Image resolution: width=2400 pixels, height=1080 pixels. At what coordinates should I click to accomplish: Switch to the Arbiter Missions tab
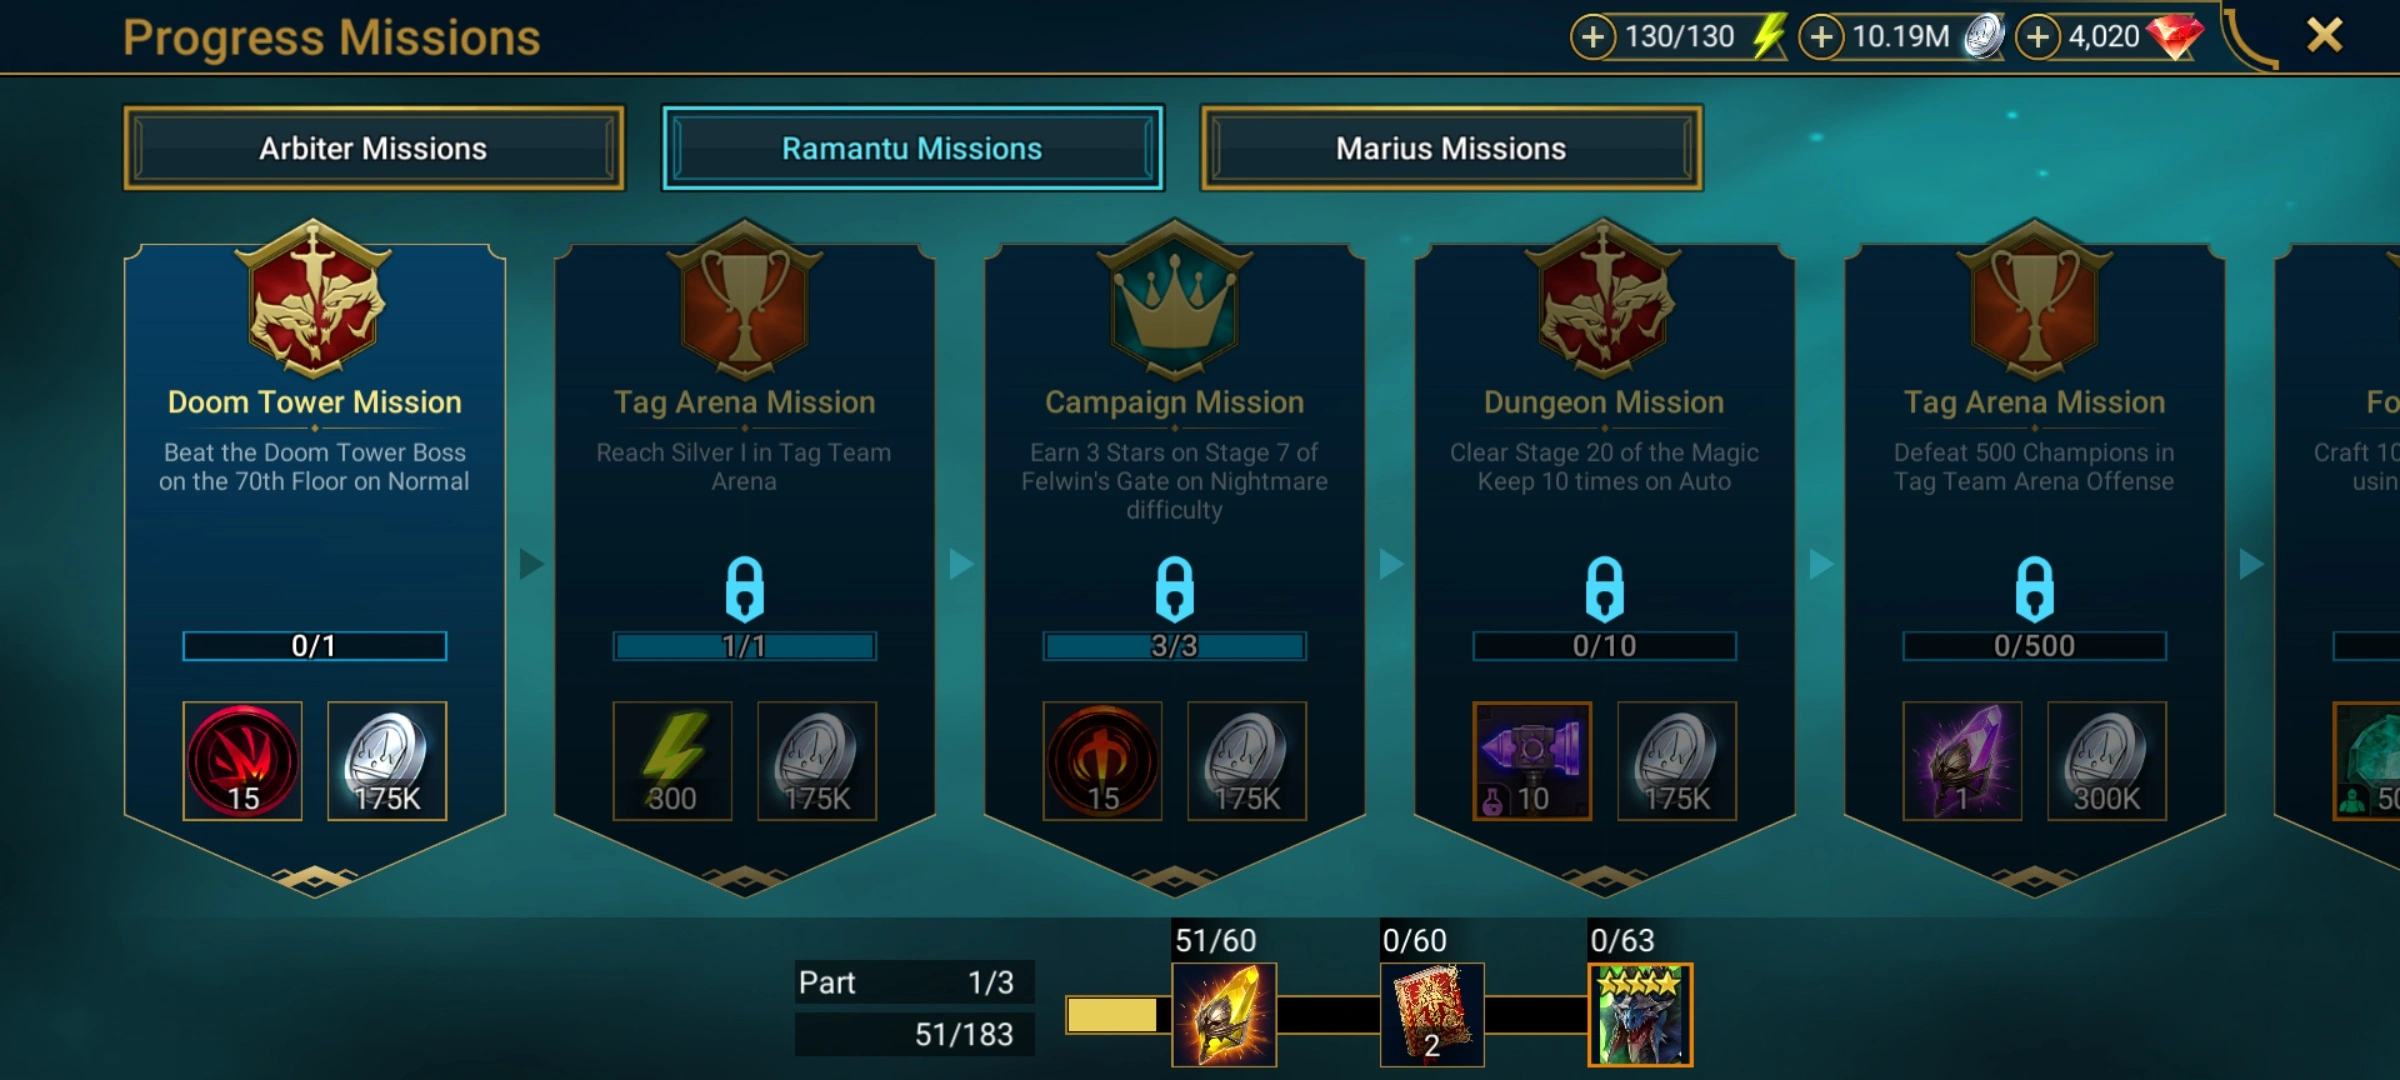click(x=373, y=148)
